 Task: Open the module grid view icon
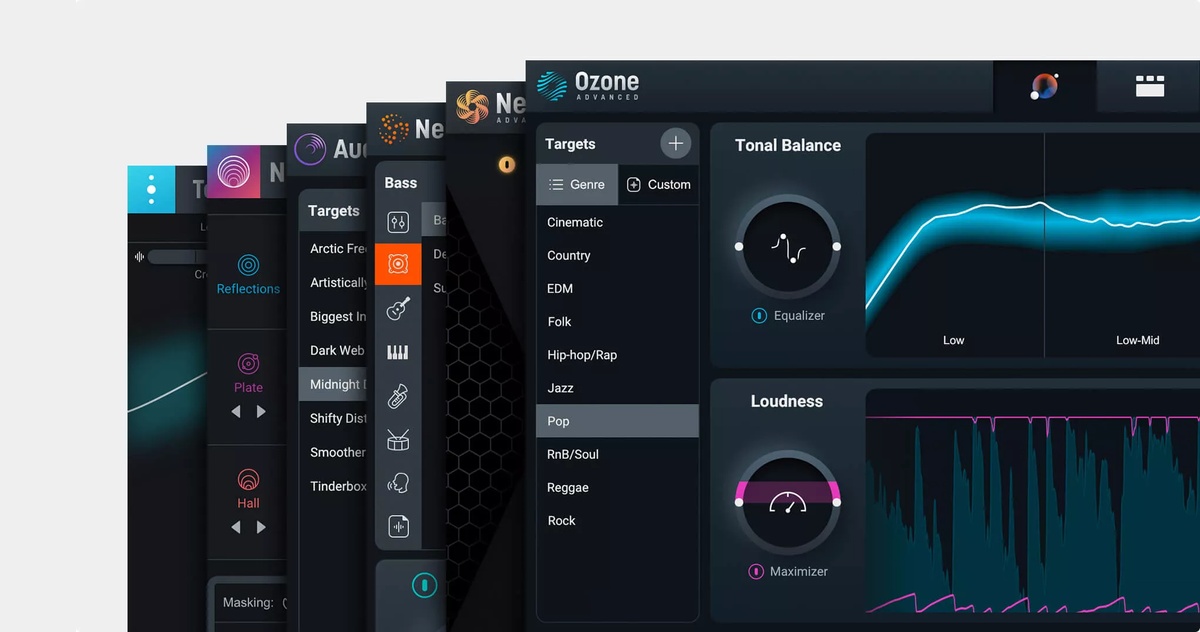click(x=1150, y=87)
